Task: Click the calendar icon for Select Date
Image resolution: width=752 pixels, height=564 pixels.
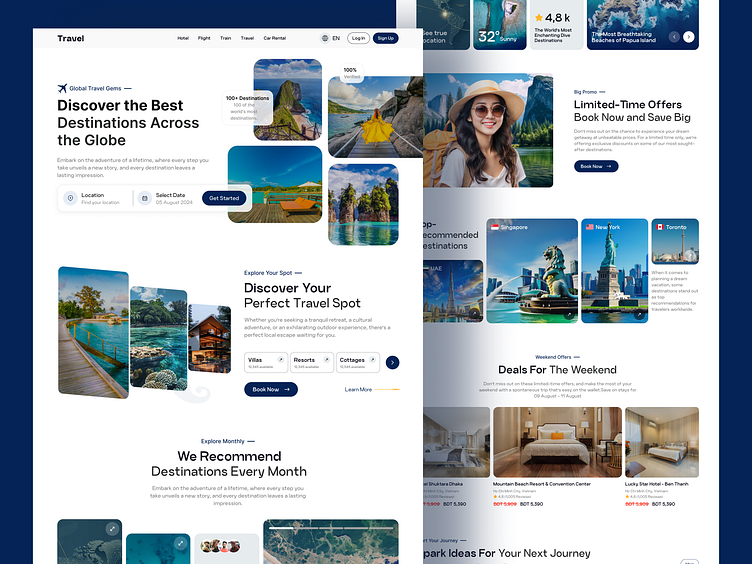Action: point(144,198)
